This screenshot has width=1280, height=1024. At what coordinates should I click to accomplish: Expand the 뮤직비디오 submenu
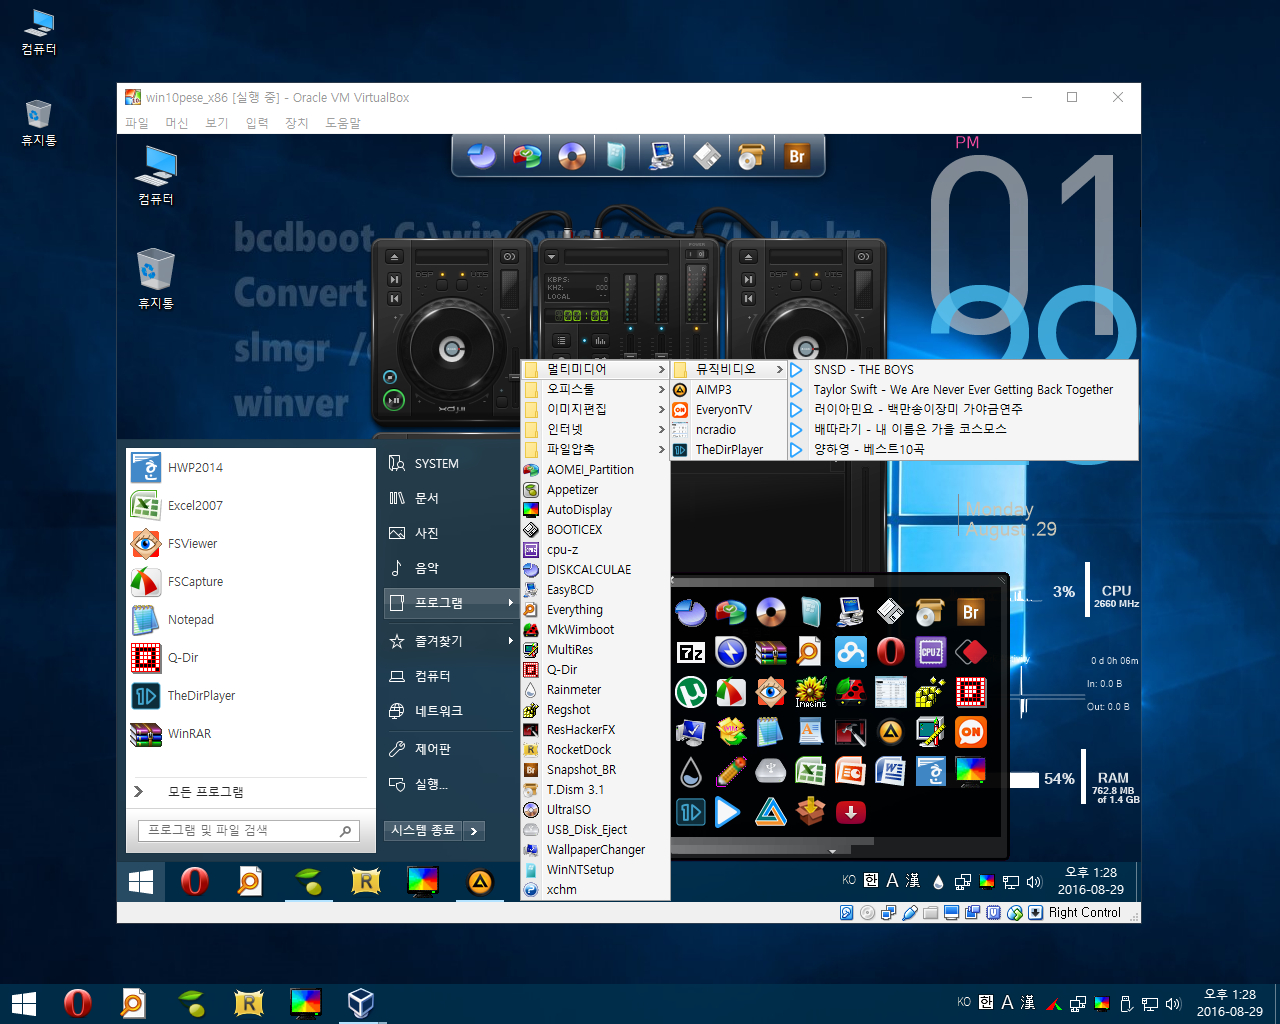[728, 369]
